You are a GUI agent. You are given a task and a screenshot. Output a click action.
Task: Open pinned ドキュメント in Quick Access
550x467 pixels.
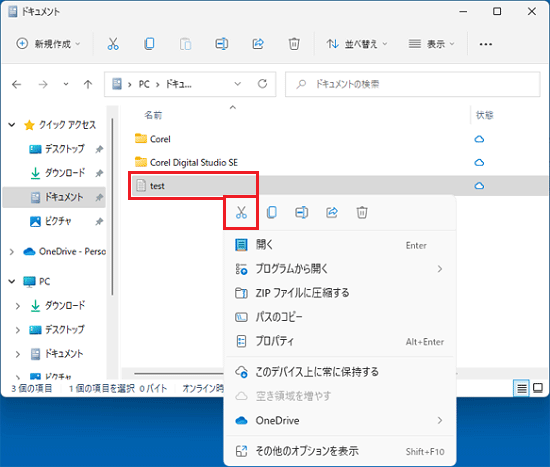[54, 197]
